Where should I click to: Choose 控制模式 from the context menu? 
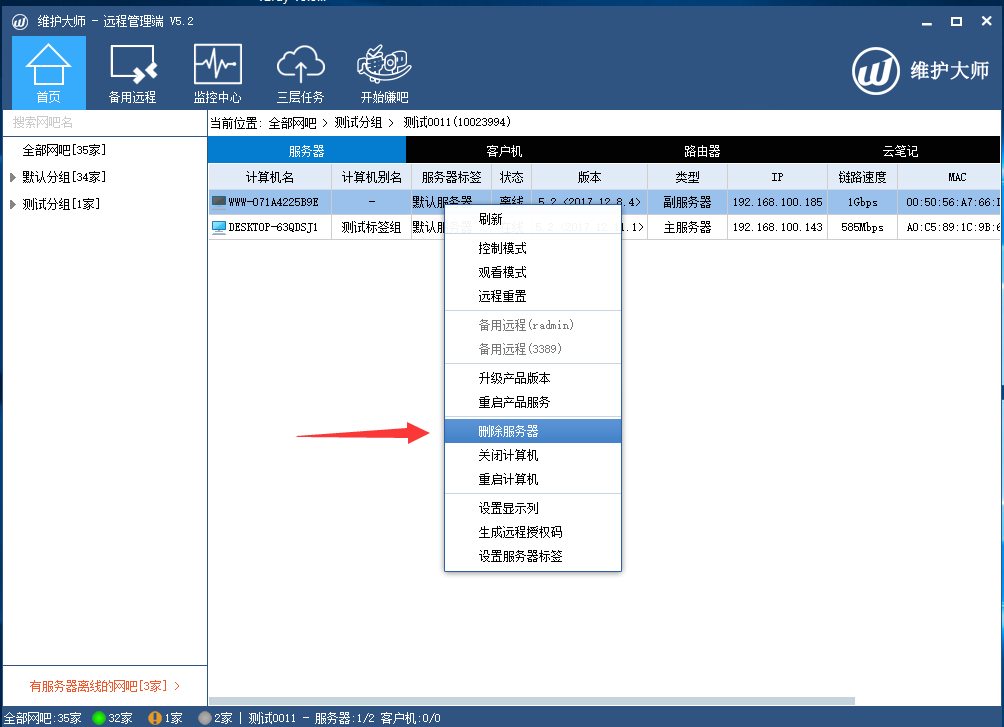point(533,248)
